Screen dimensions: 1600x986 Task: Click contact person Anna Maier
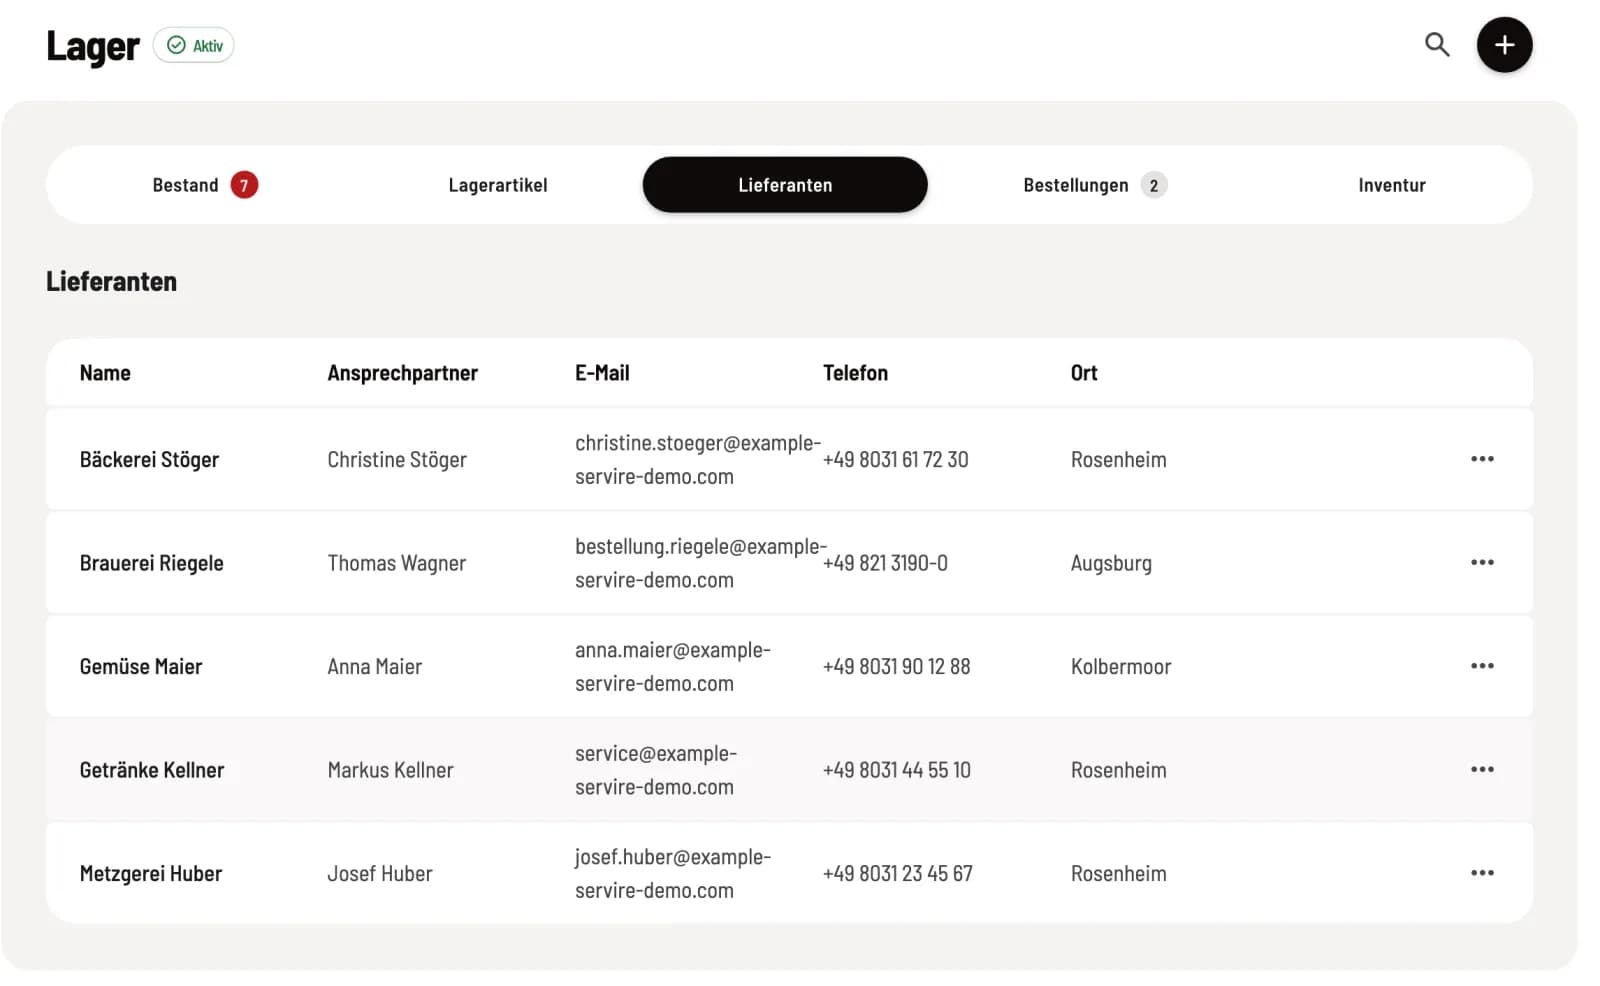pyautogui.click(x=375, y=667)
